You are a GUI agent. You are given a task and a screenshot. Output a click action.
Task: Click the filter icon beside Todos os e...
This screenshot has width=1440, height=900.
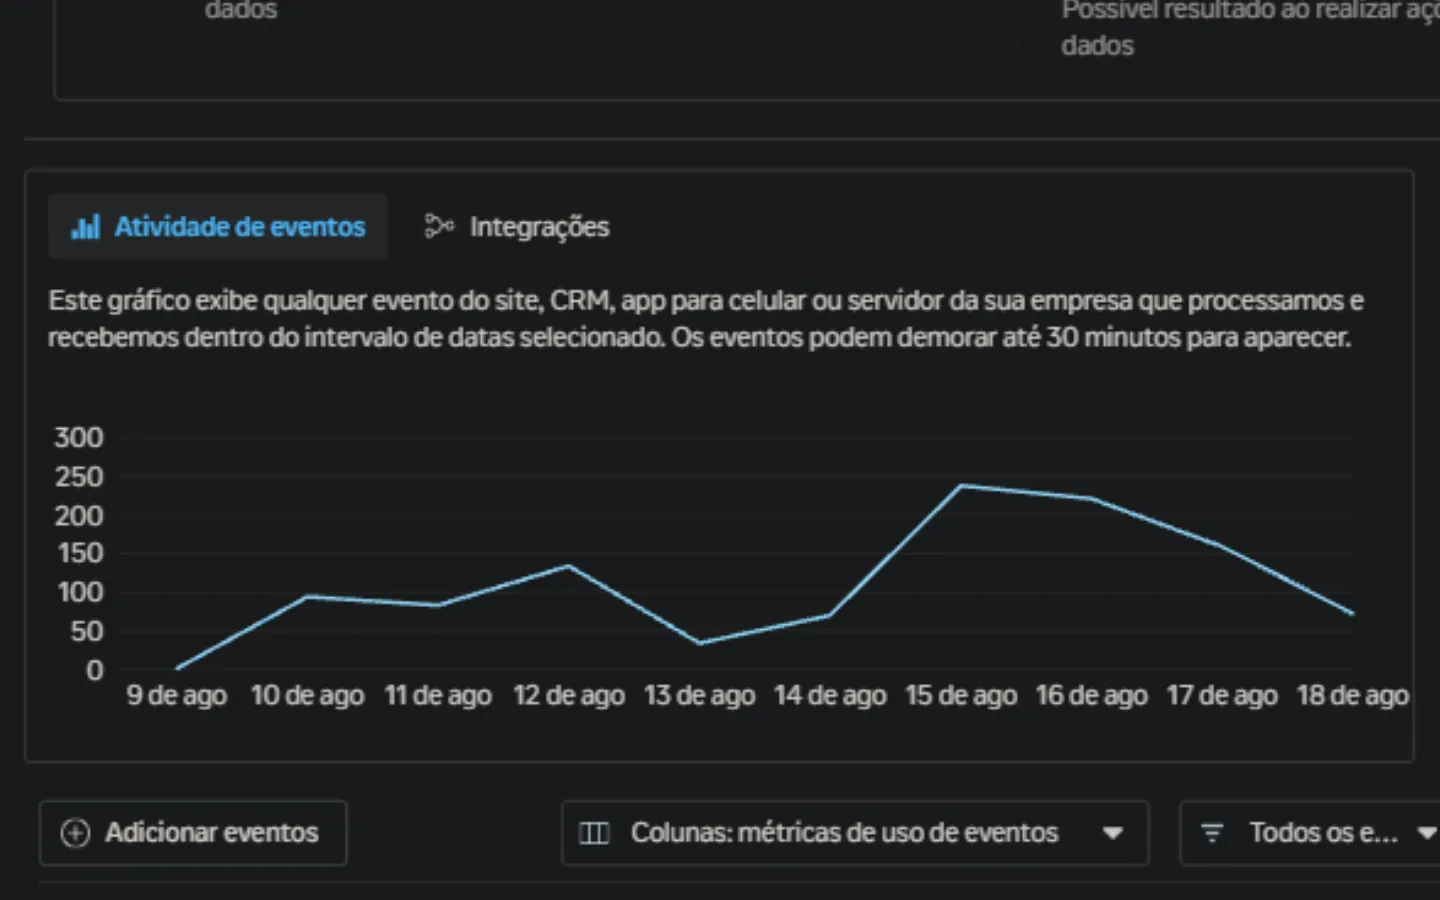pos(1212,833)
